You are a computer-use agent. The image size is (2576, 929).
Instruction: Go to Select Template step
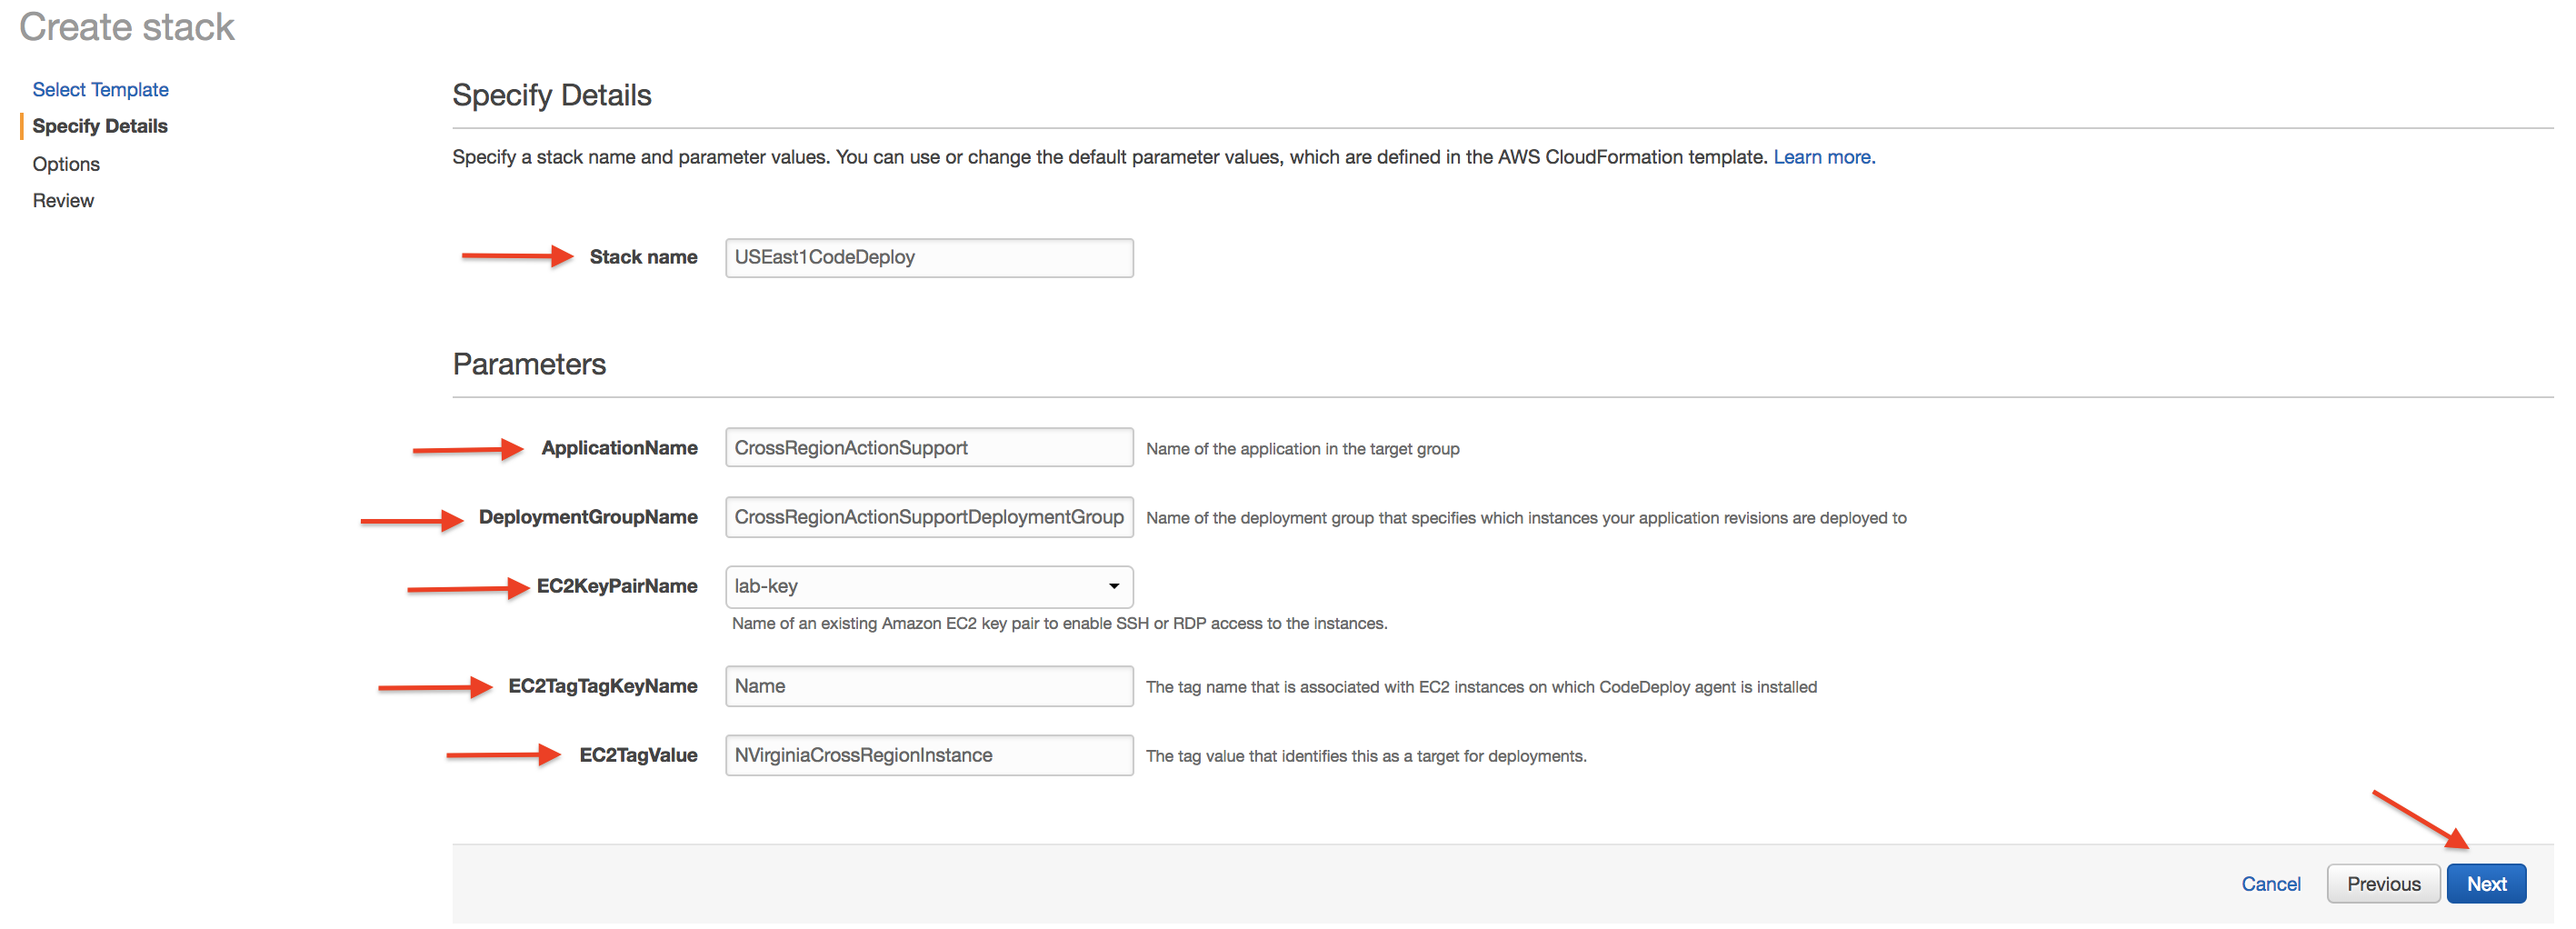pos(100,89)
